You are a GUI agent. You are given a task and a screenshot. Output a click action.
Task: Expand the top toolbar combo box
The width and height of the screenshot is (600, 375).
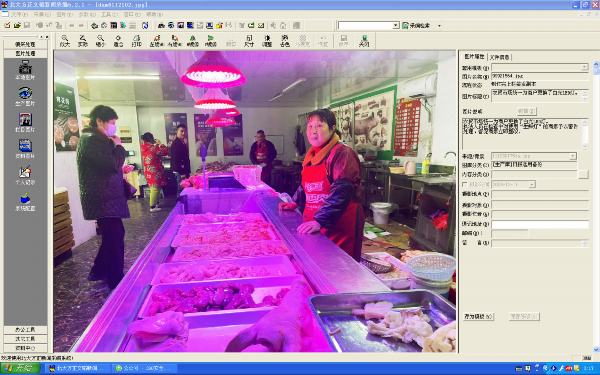point(396,25)
